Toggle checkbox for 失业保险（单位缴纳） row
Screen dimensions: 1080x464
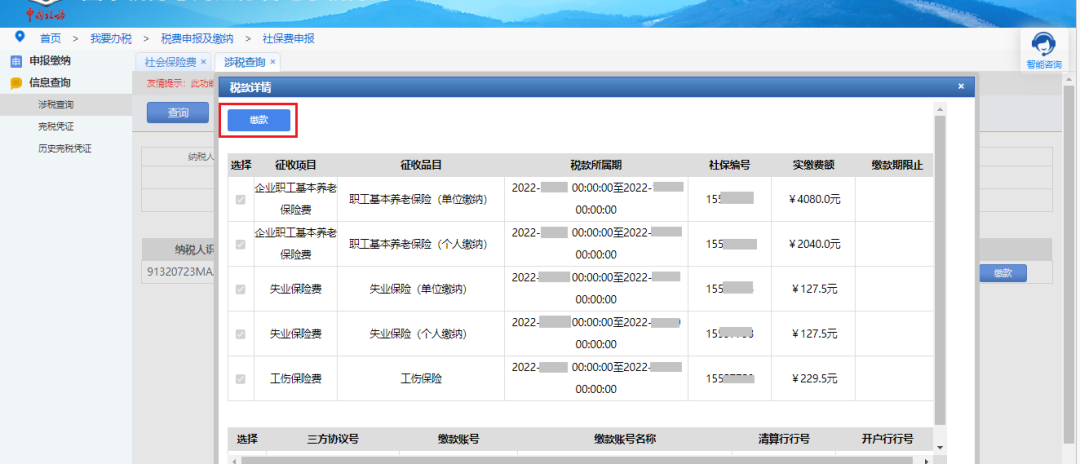(240, 289)
